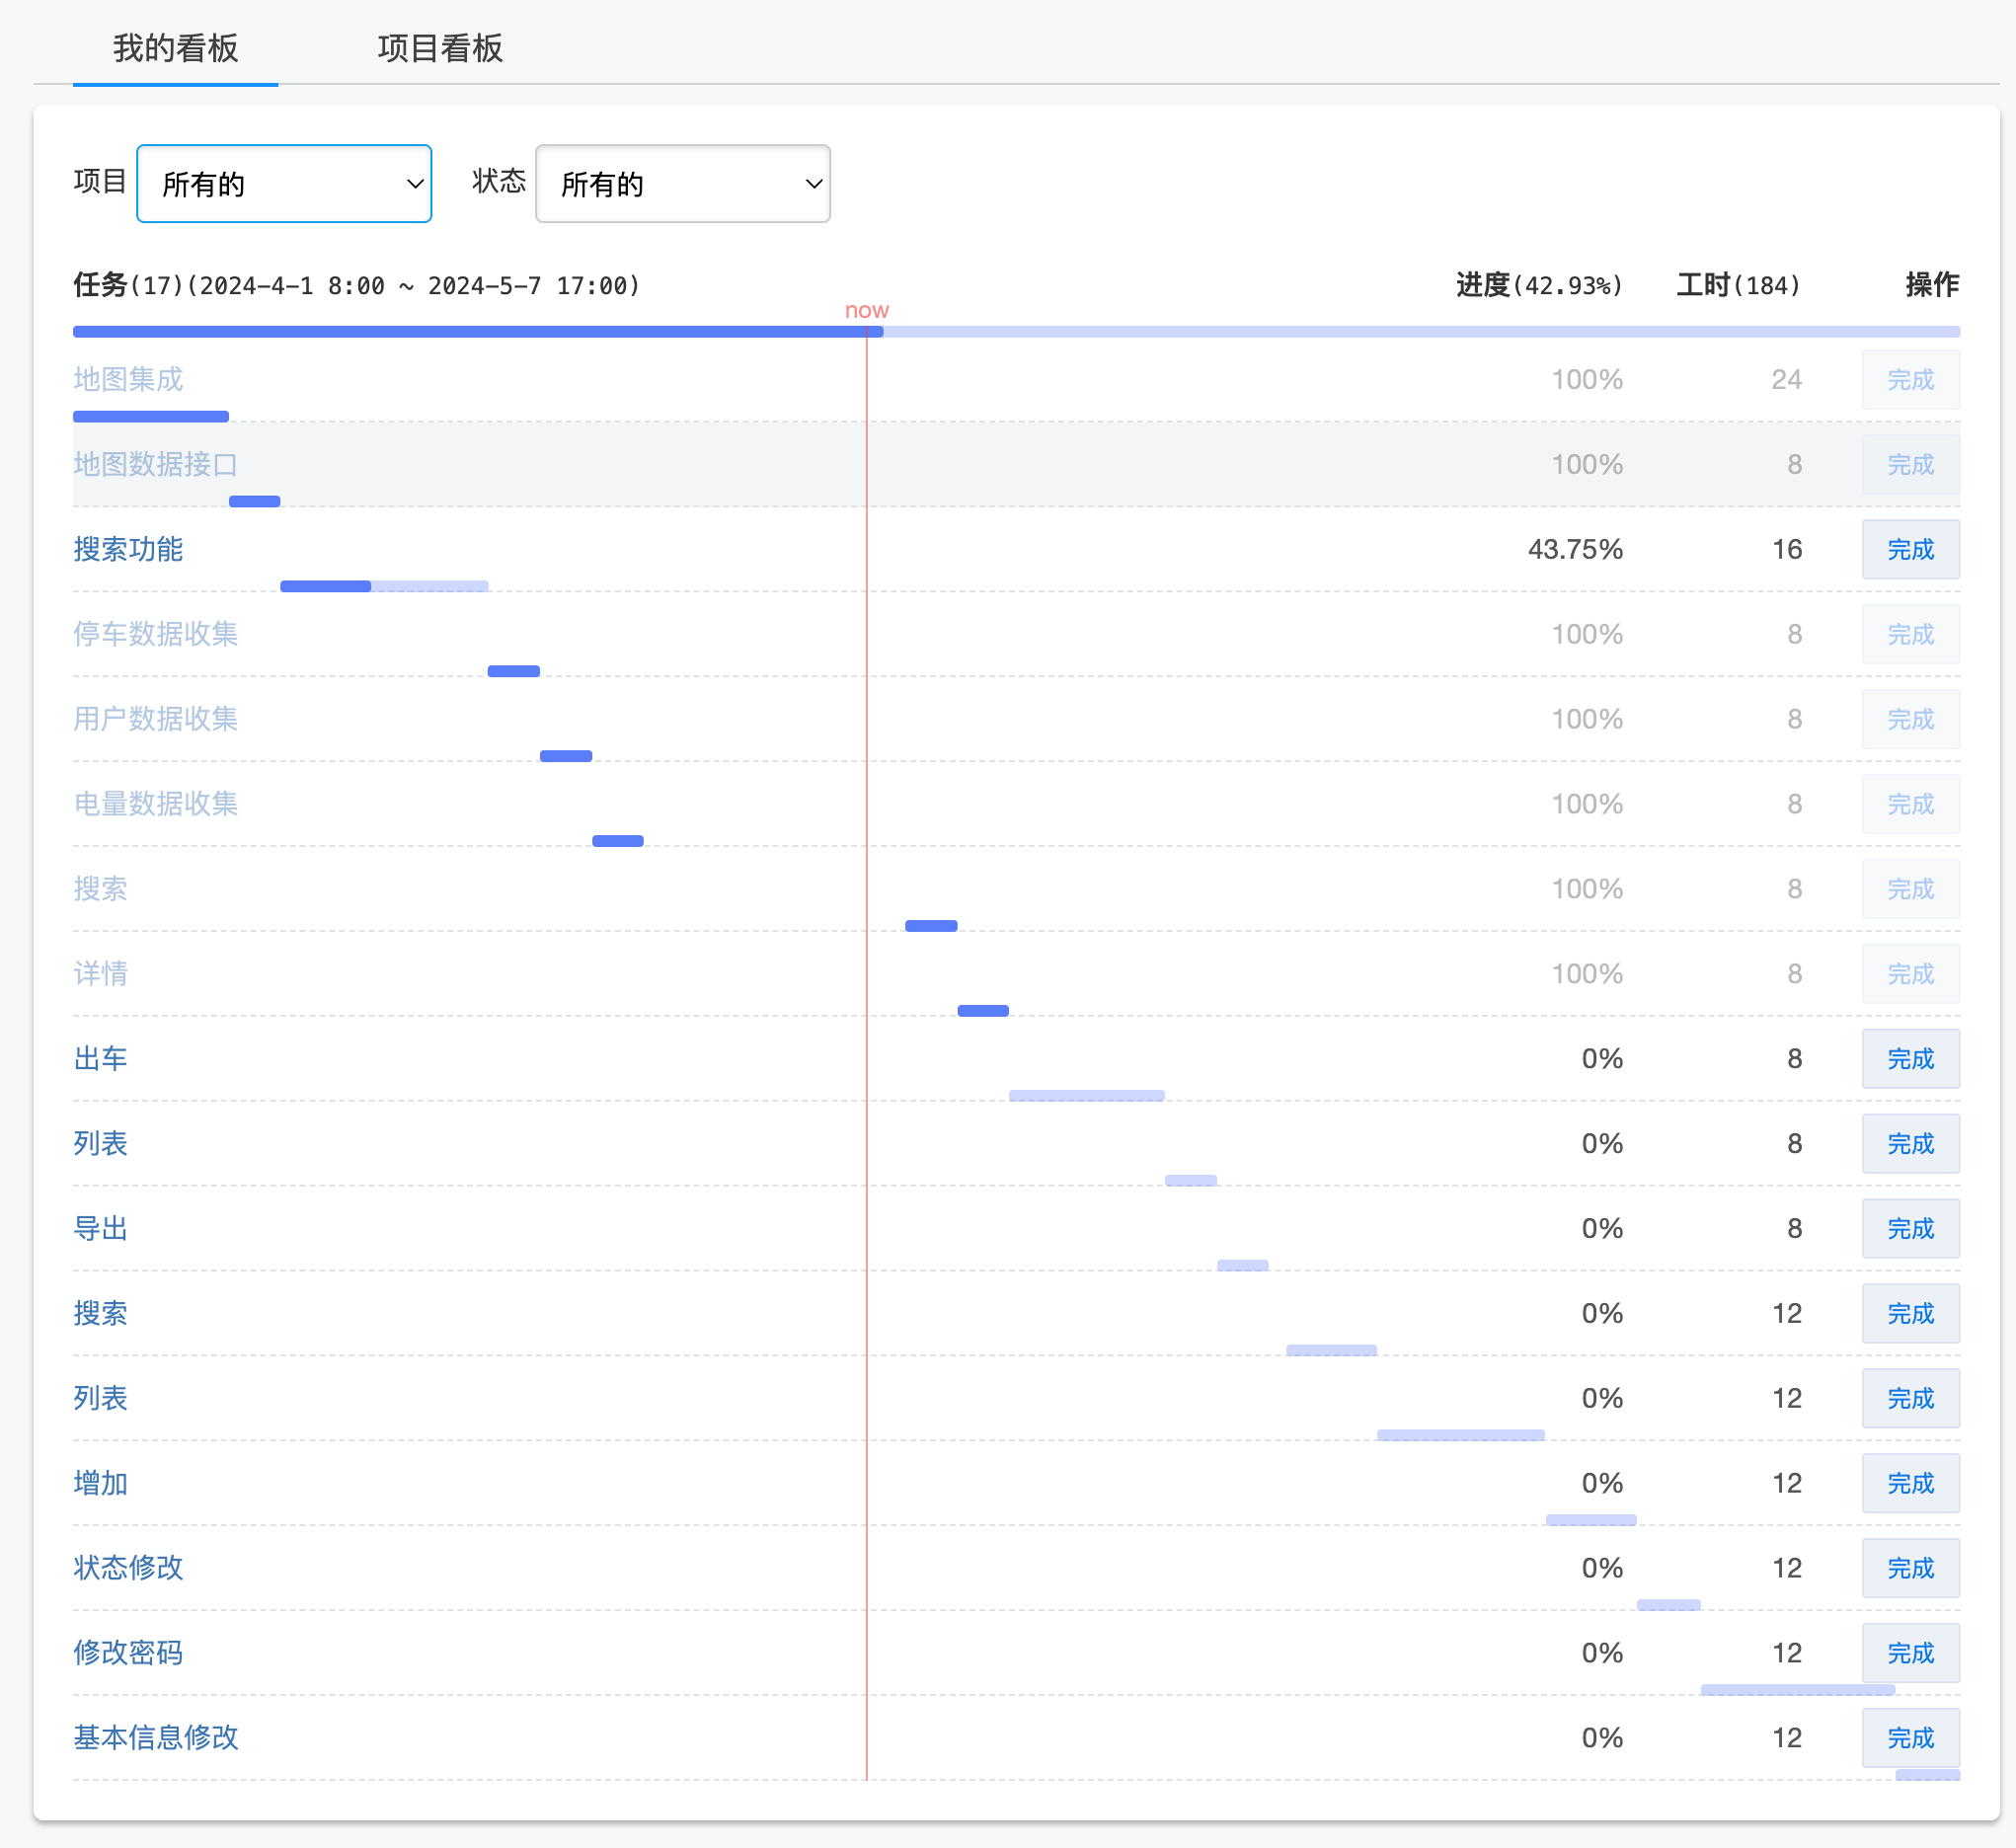Switch to the 项目看板 tab
This screenshot has width=2016, height=1848.
point(440,48)
